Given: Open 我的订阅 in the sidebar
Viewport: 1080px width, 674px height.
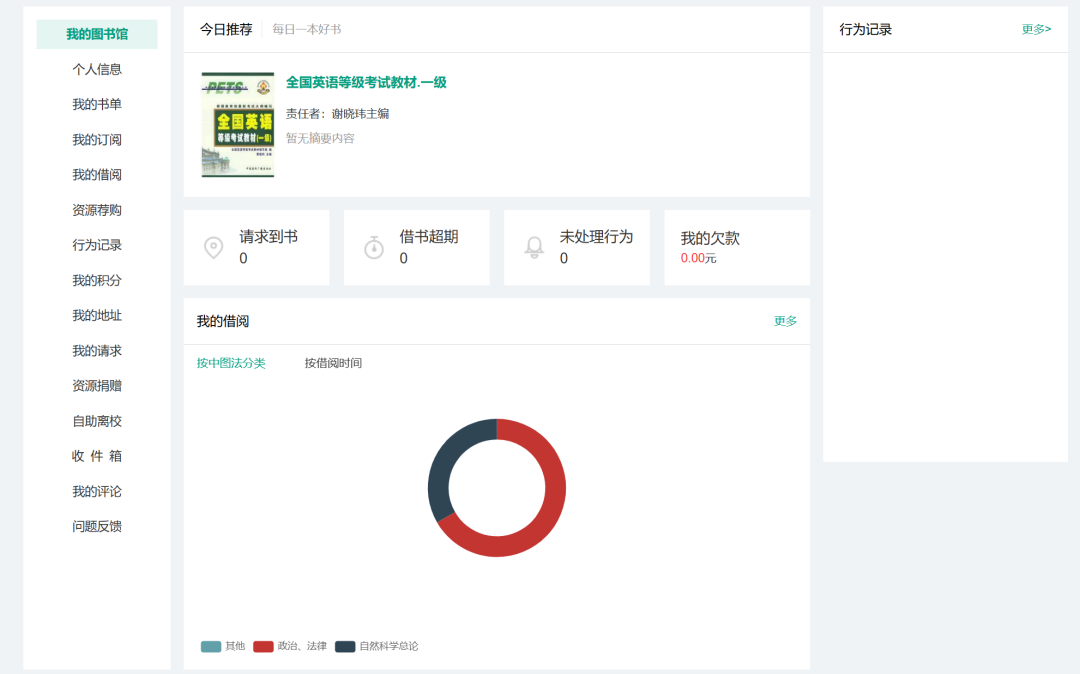Looking at the screenshot, I should (x=97, y=139).
